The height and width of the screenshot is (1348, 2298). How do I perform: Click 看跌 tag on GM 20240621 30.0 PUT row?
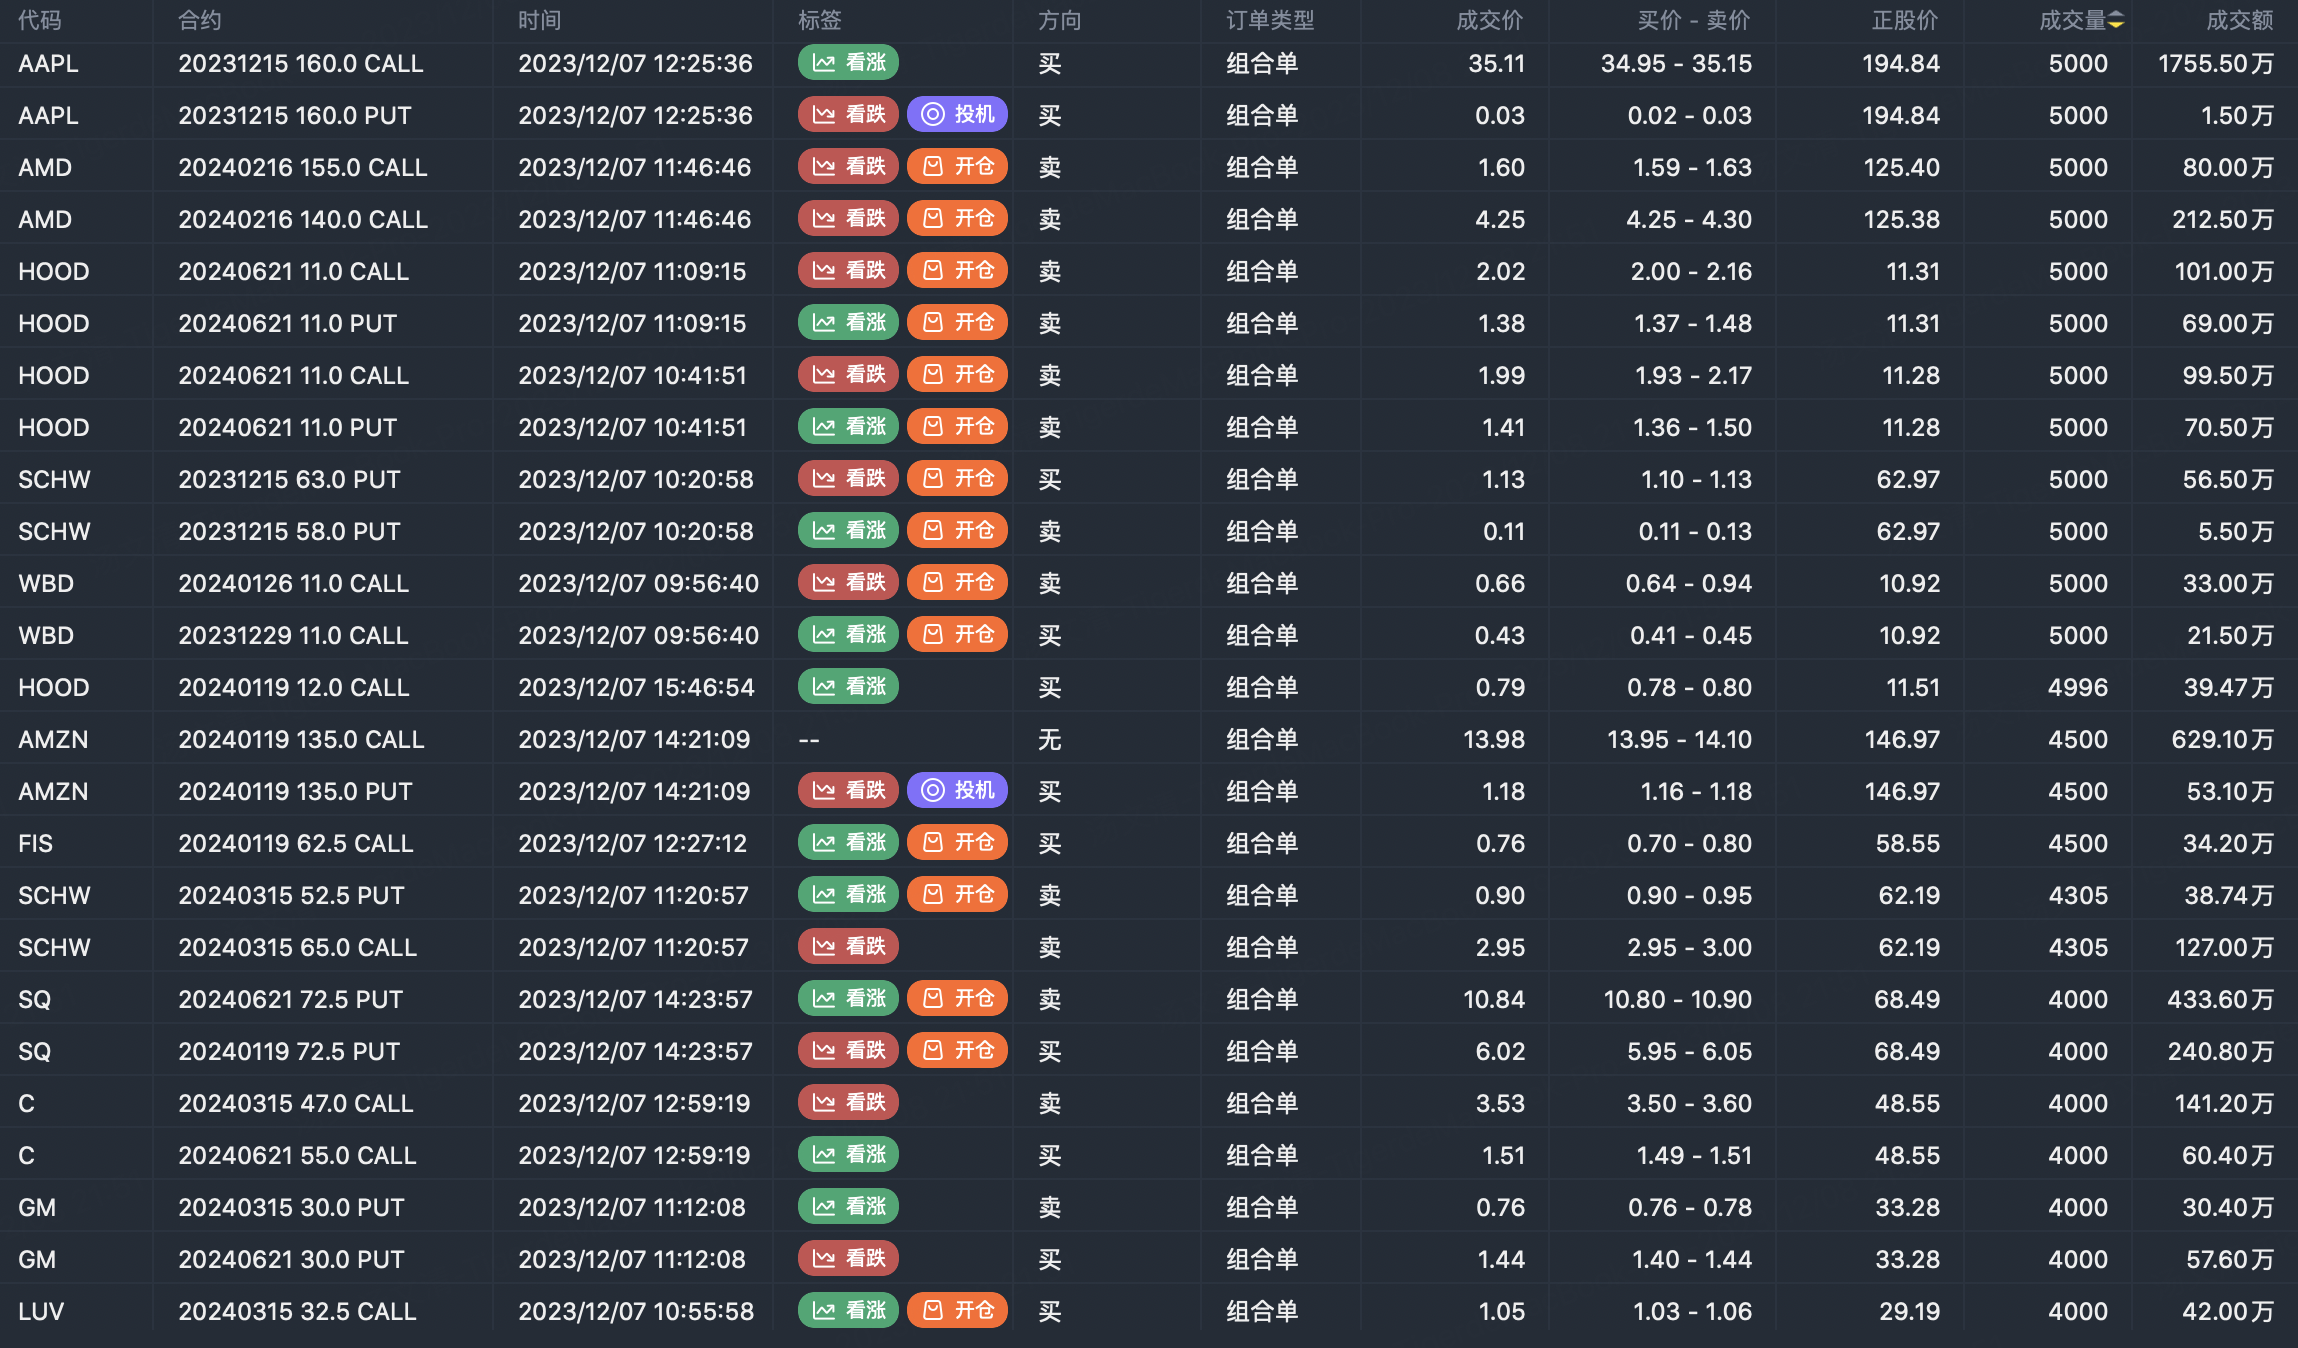[x=848, y=1259]
